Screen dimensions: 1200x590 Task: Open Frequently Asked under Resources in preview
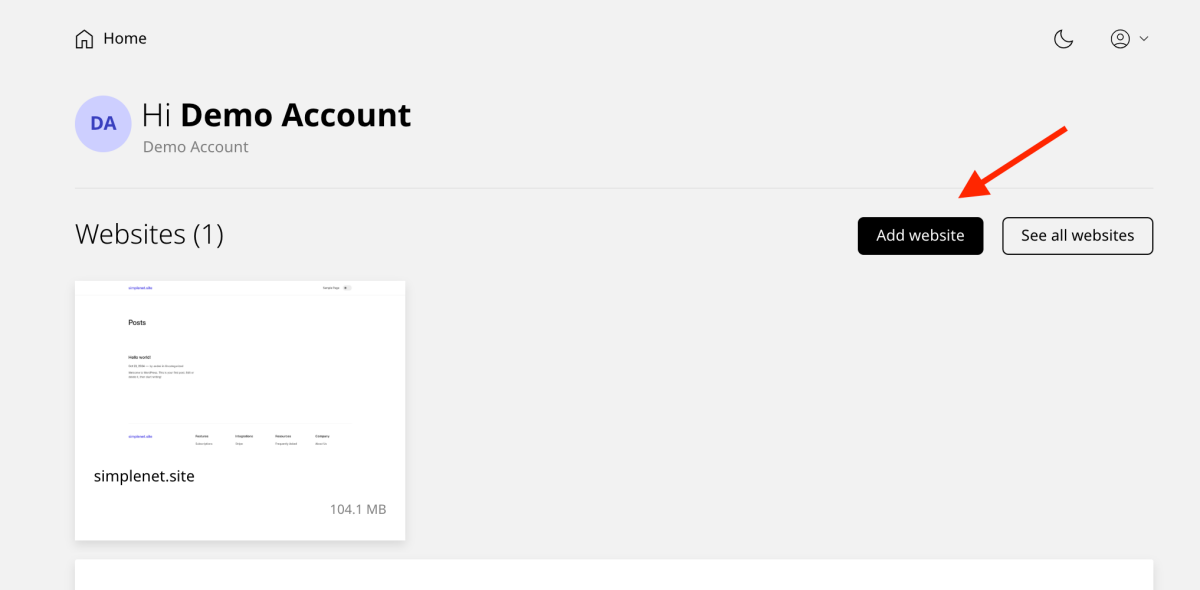pyautogui.click(x=286, y=443)
